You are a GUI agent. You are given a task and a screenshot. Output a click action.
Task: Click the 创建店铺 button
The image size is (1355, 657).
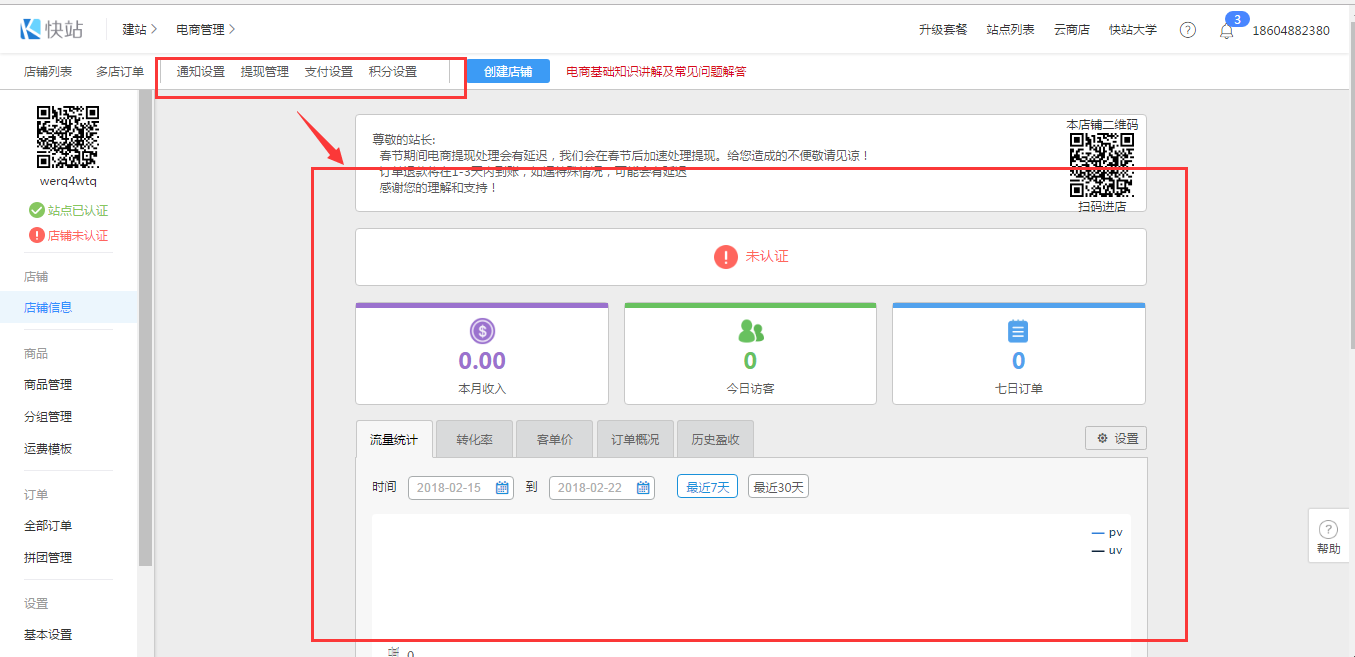(508, 72)
